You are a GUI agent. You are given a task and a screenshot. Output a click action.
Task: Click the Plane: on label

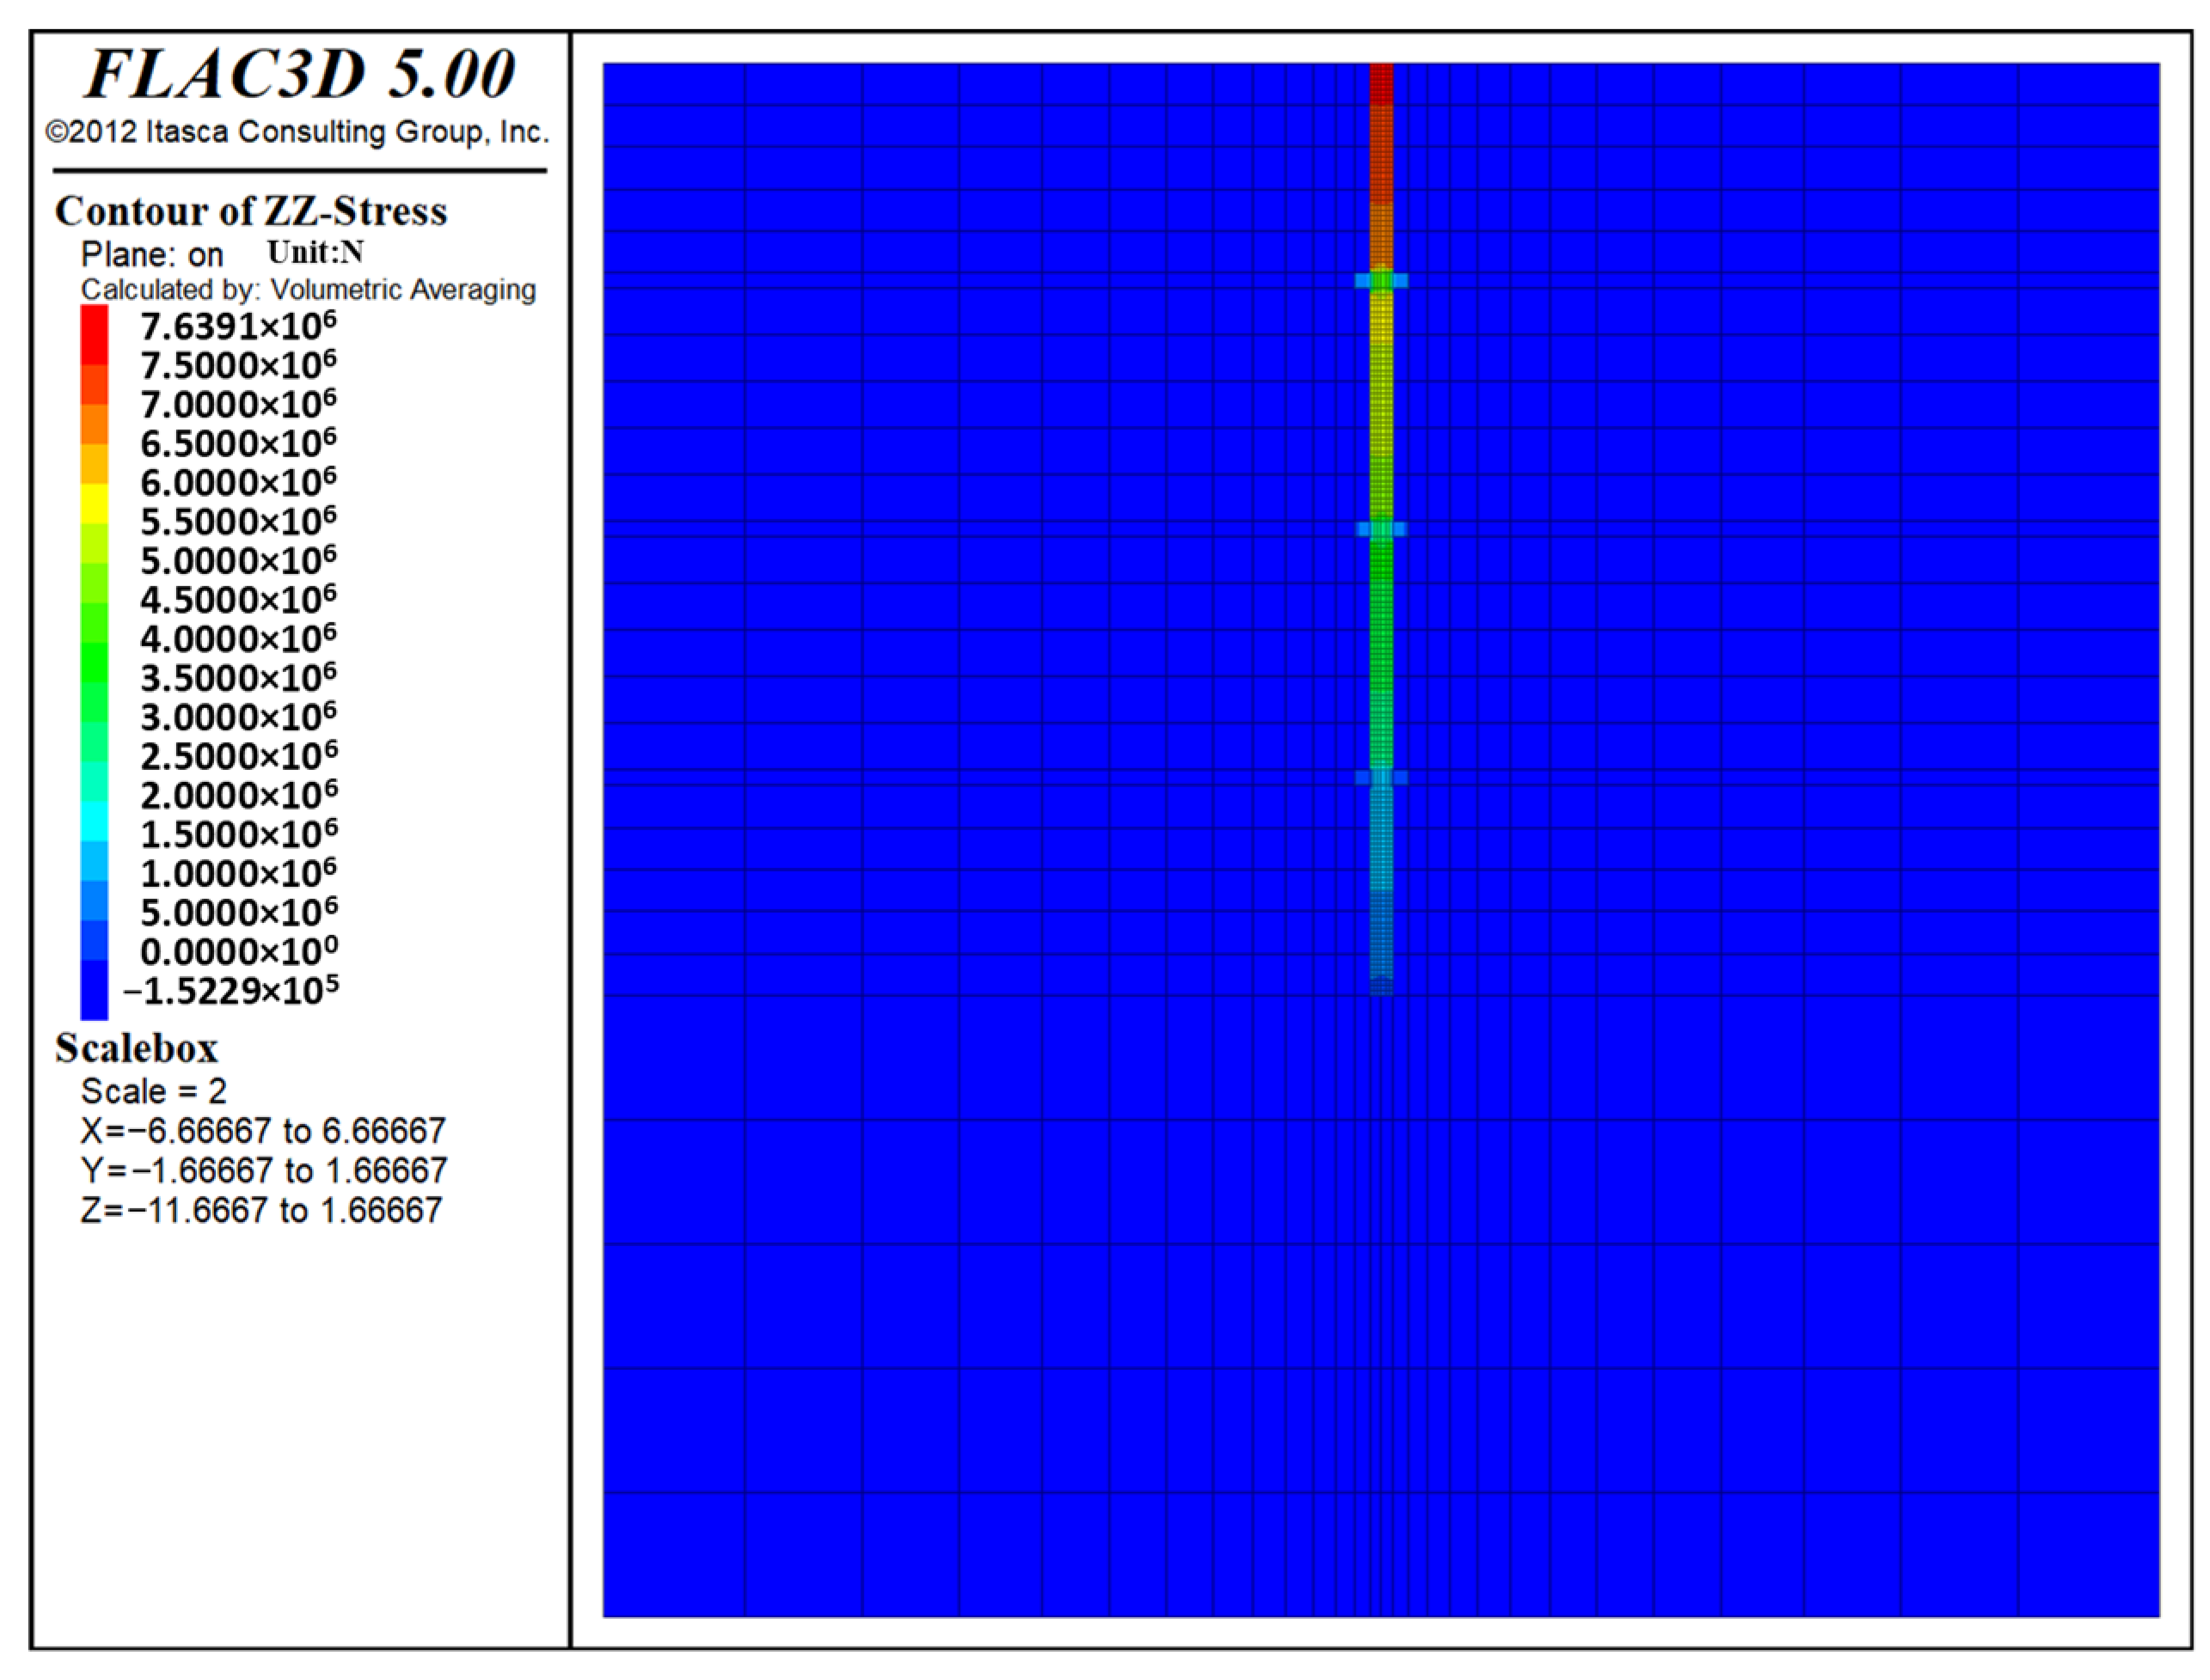[152, 254]
